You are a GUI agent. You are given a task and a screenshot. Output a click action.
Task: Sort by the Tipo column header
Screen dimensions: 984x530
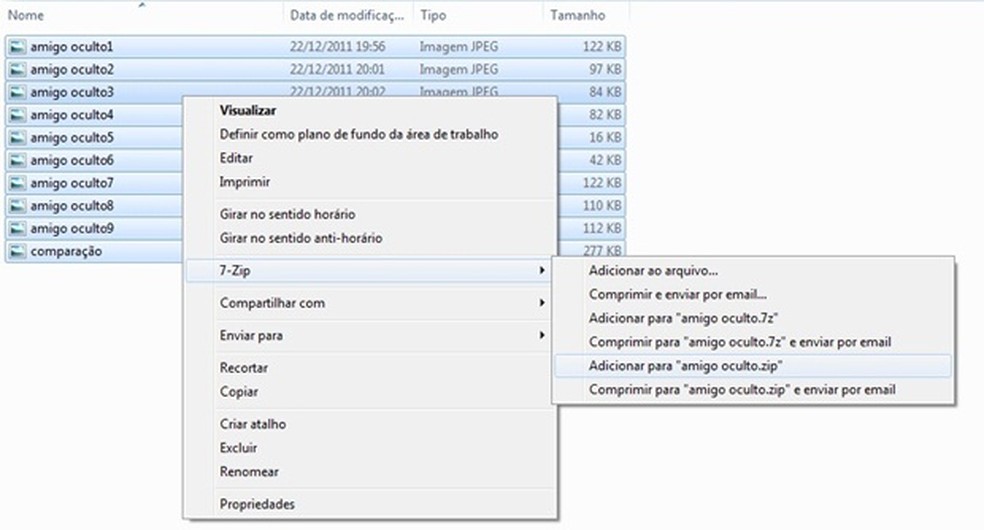(433, 15)
